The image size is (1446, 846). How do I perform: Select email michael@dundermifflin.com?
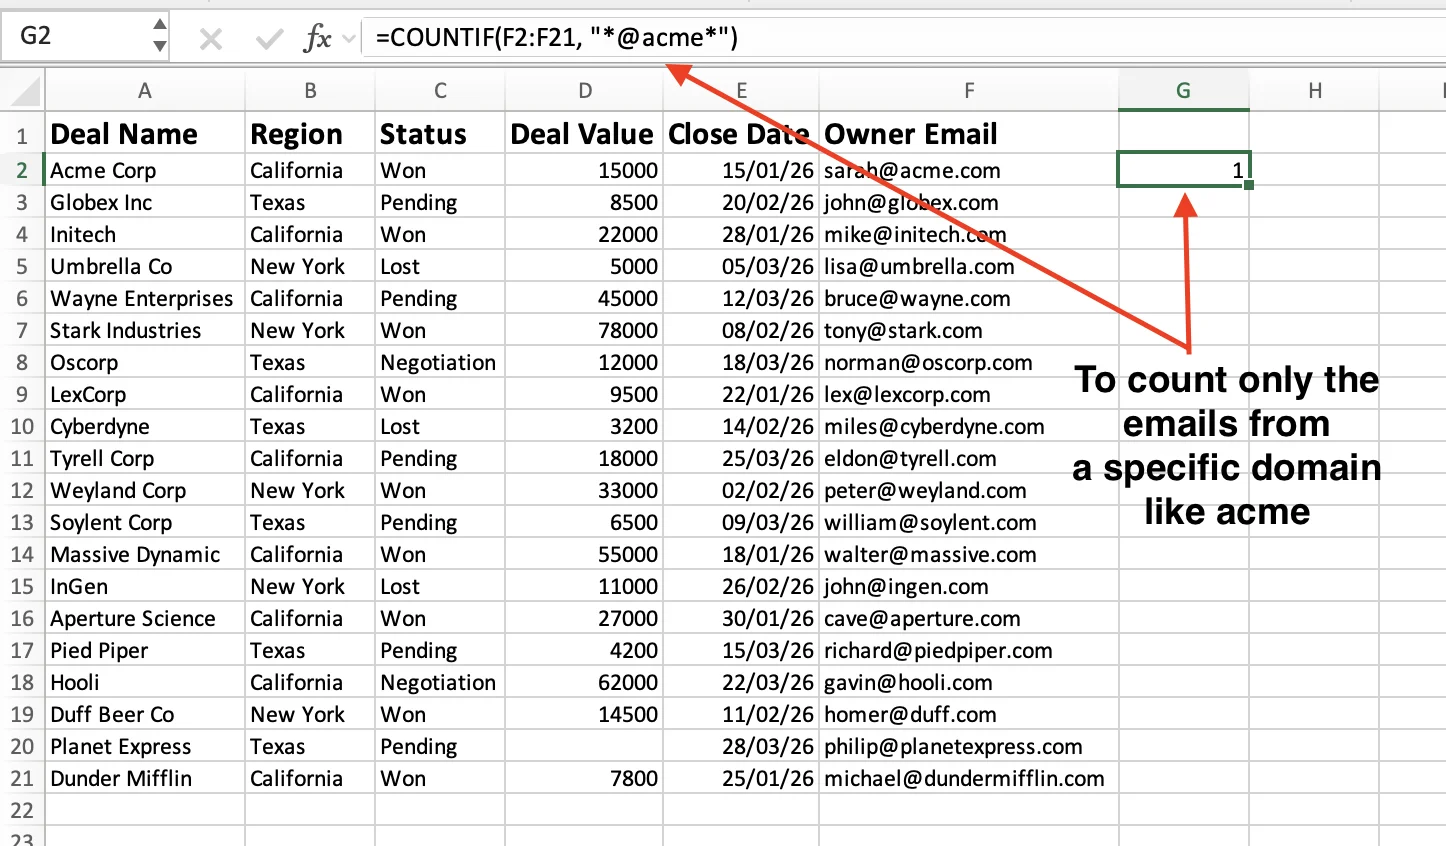click(969, 779)
